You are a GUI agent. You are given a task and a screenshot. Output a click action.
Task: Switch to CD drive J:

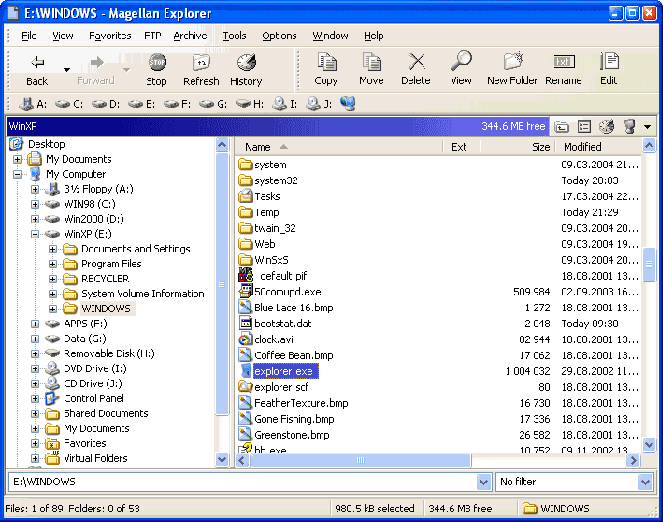pyautogui.click(x=319, y=104)
